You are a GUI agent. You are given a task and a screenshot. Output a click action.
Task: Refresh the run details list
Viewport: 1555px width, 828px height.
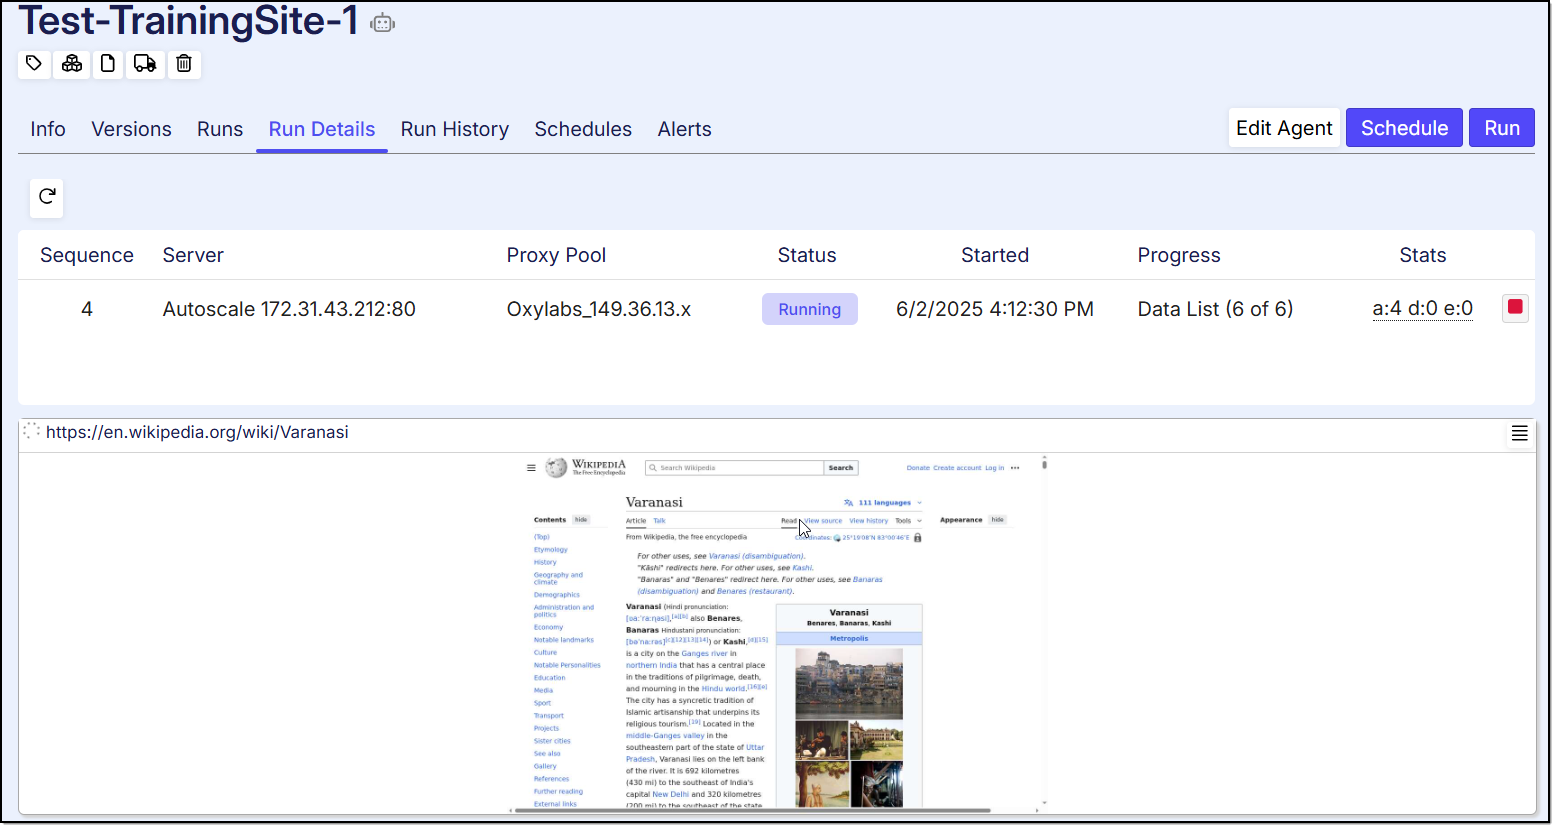click(x=47, y=197)
